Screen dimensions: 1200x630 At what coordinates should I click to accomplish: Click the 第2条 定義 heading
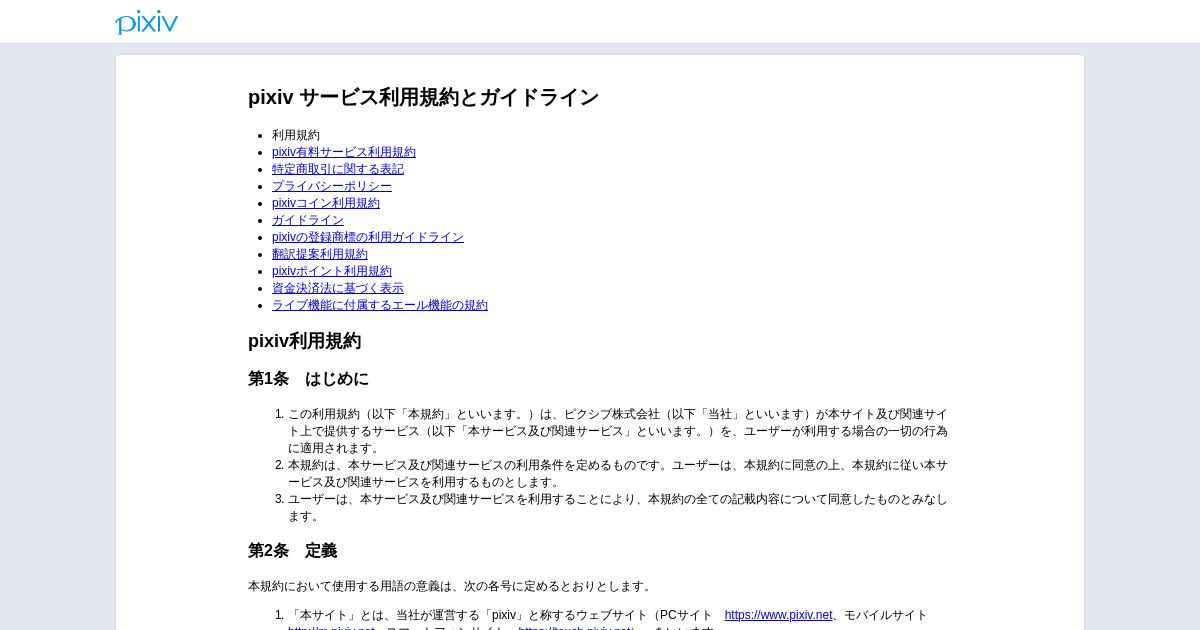[x=292, y=551]
